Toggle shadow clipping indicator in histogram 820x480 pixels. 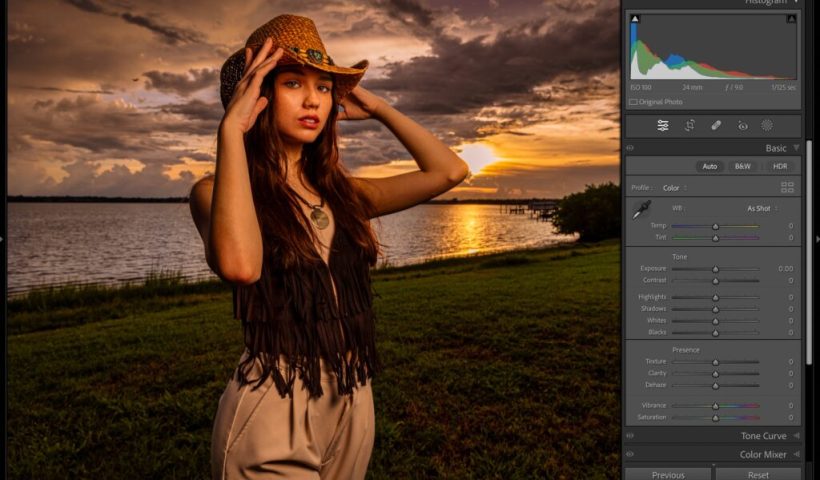(634, 19)
